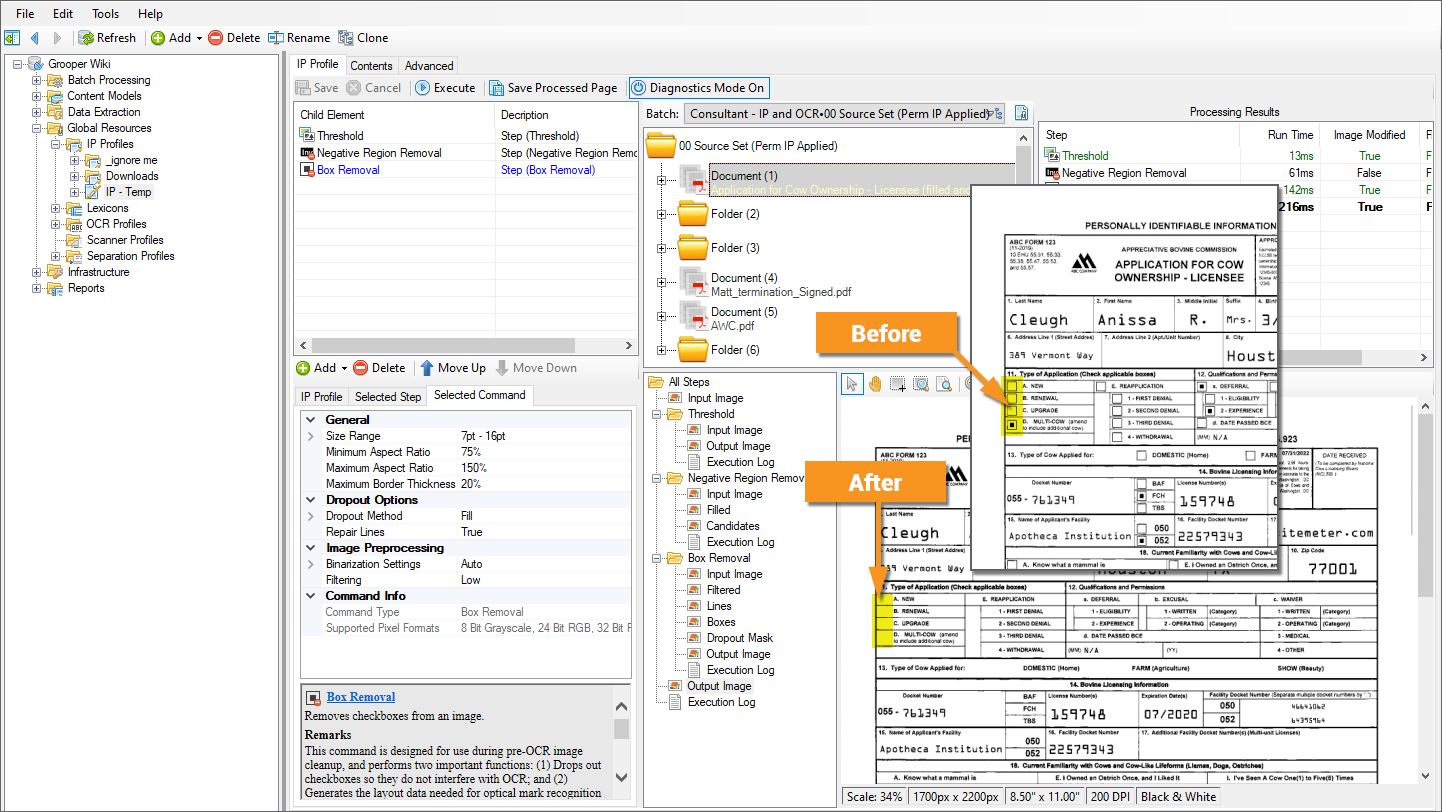Select the zoom-to-region magnifier tool
Image resolution: width=1442 pixels, height=812 pixels.
click(920, 384)
